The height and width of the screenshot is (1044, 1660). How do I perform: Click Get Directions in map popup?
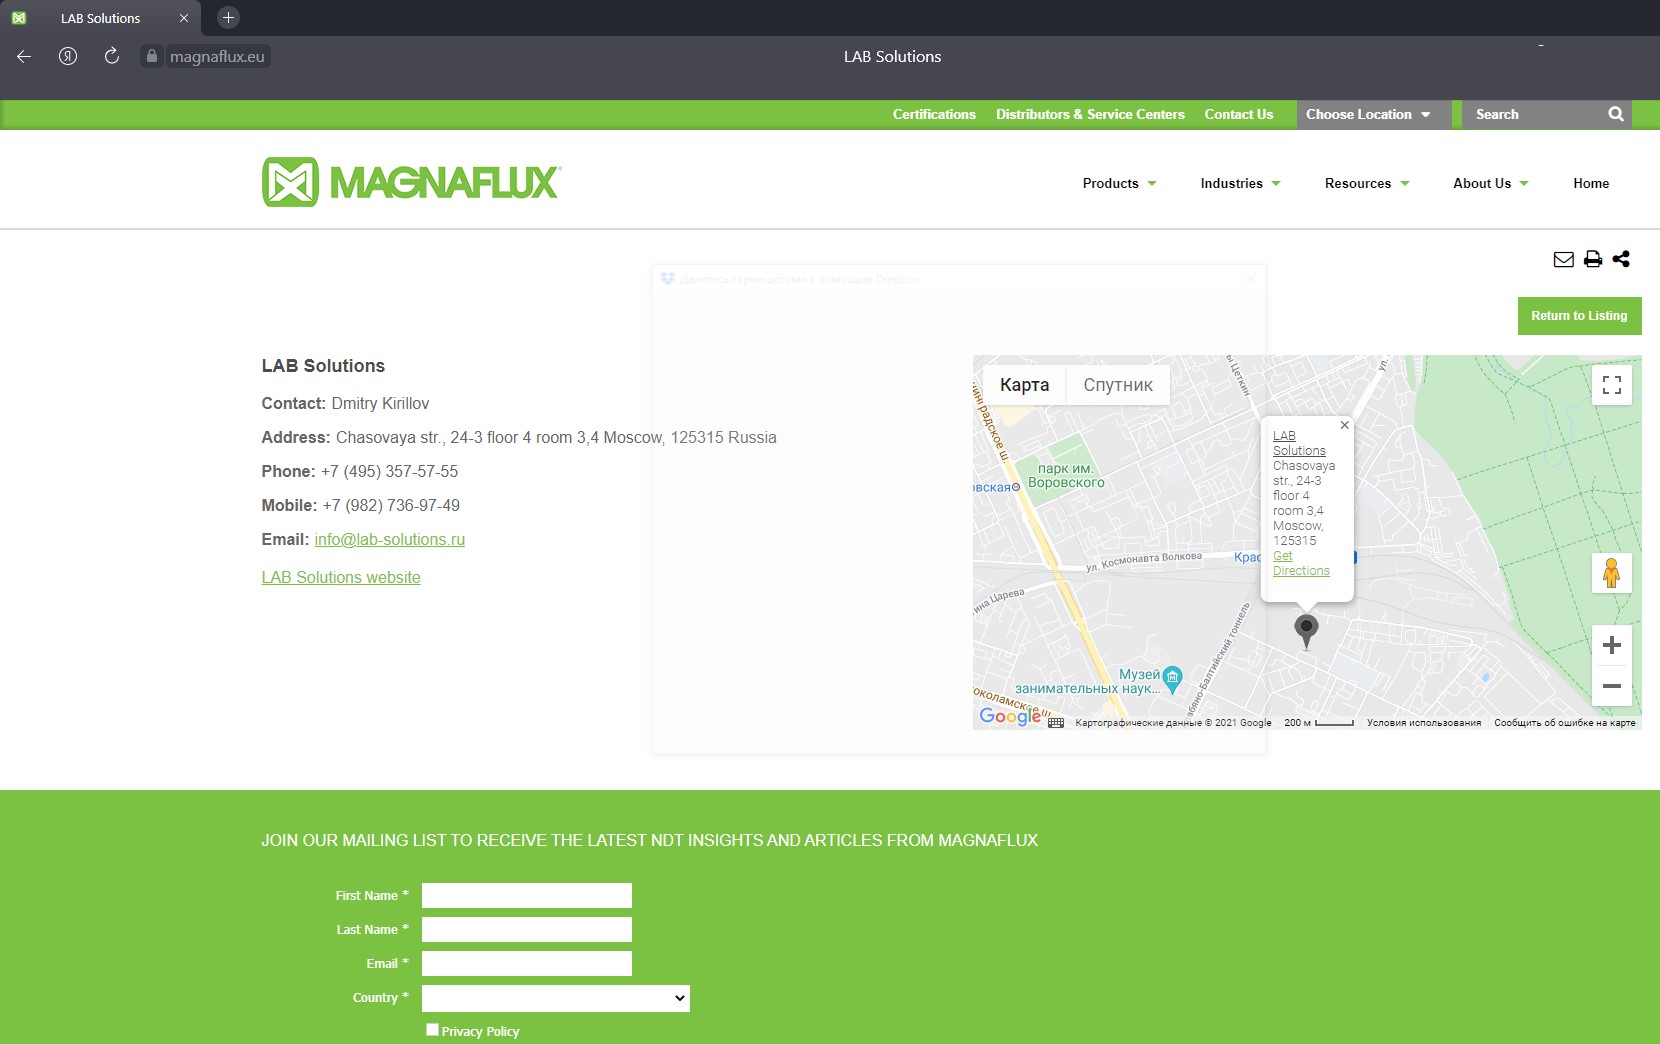click(1301, 563)
